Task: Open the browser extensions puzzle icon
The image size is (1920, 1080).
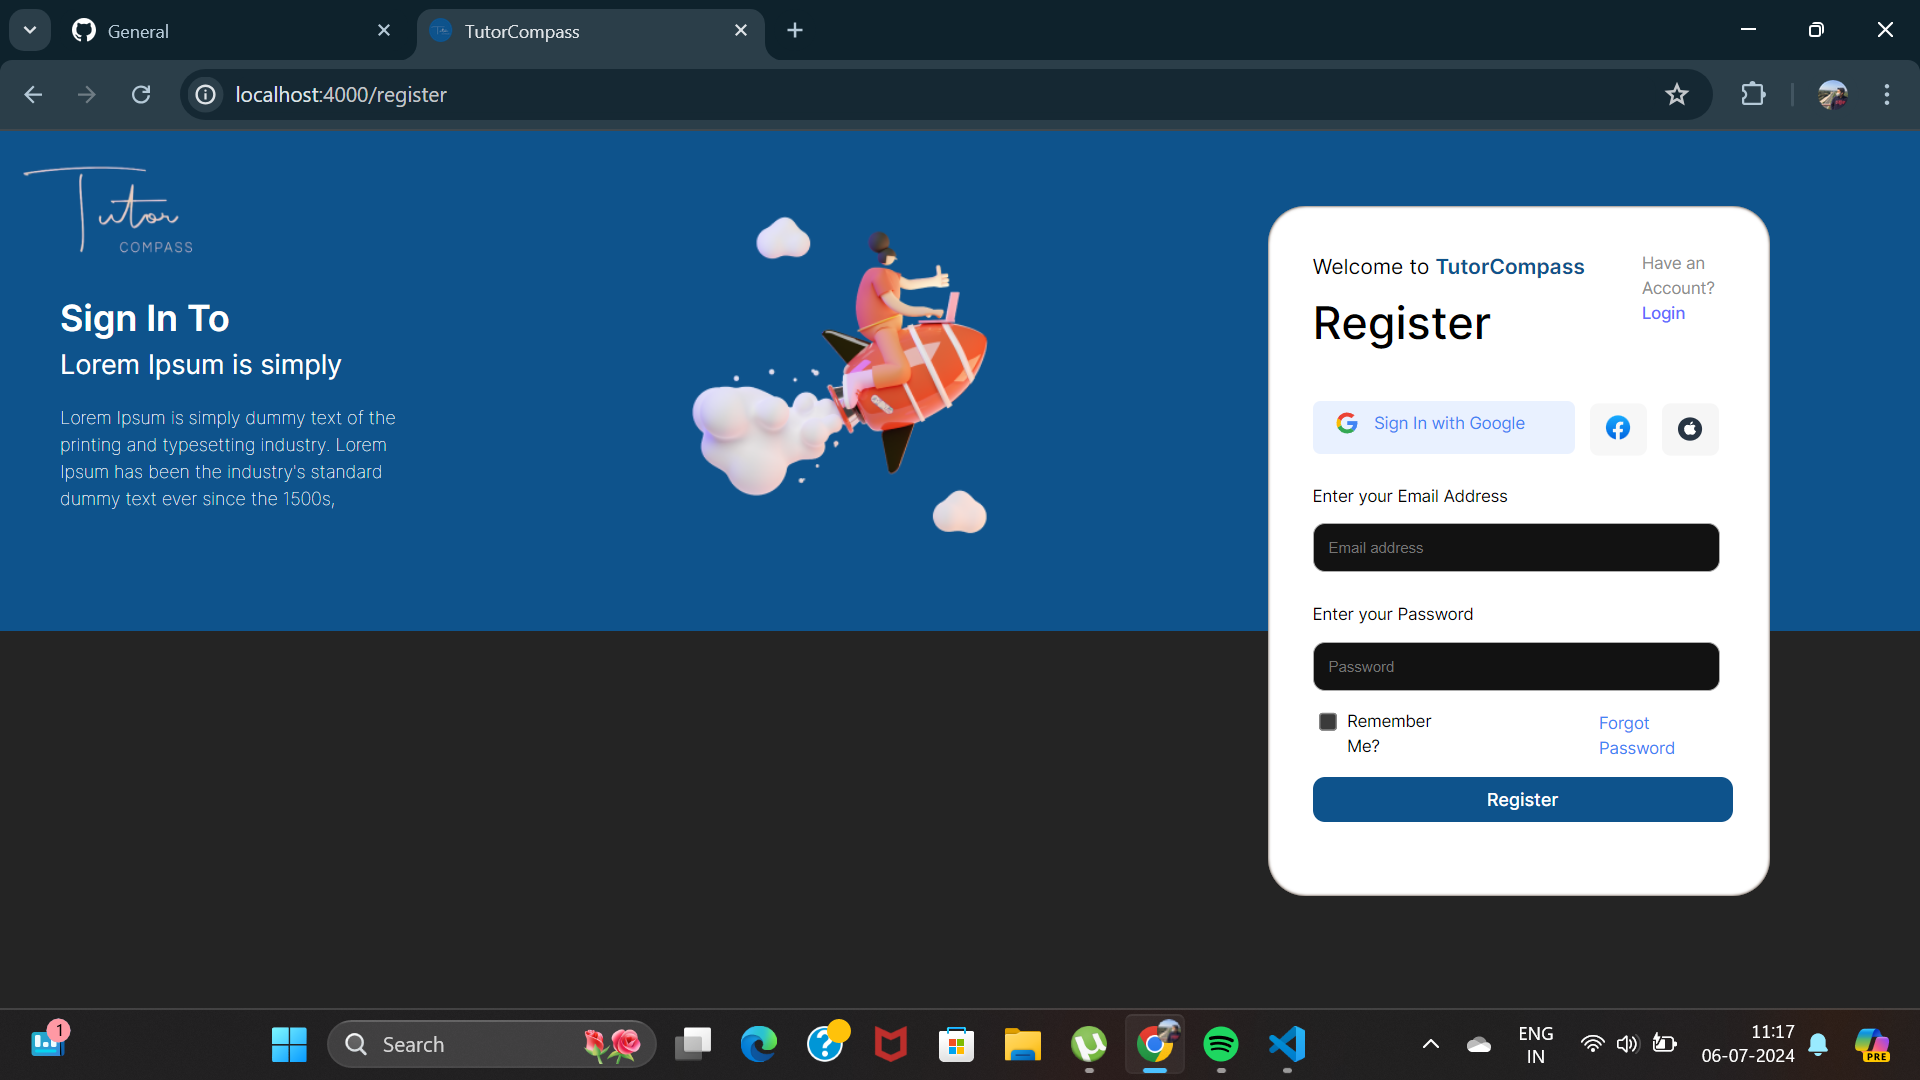Action: click(x=1753, y=95)
